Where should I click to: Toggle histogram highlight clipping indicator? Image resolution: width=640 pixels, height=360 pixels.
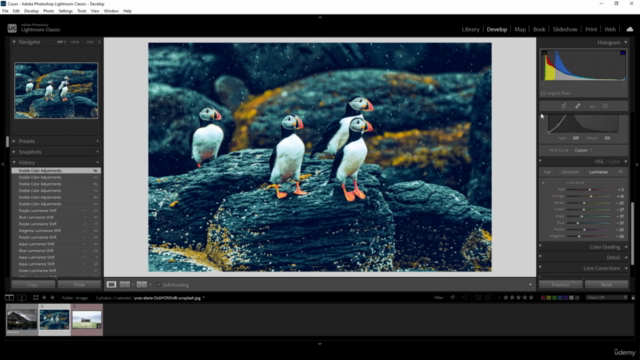(x=623, y=53)
